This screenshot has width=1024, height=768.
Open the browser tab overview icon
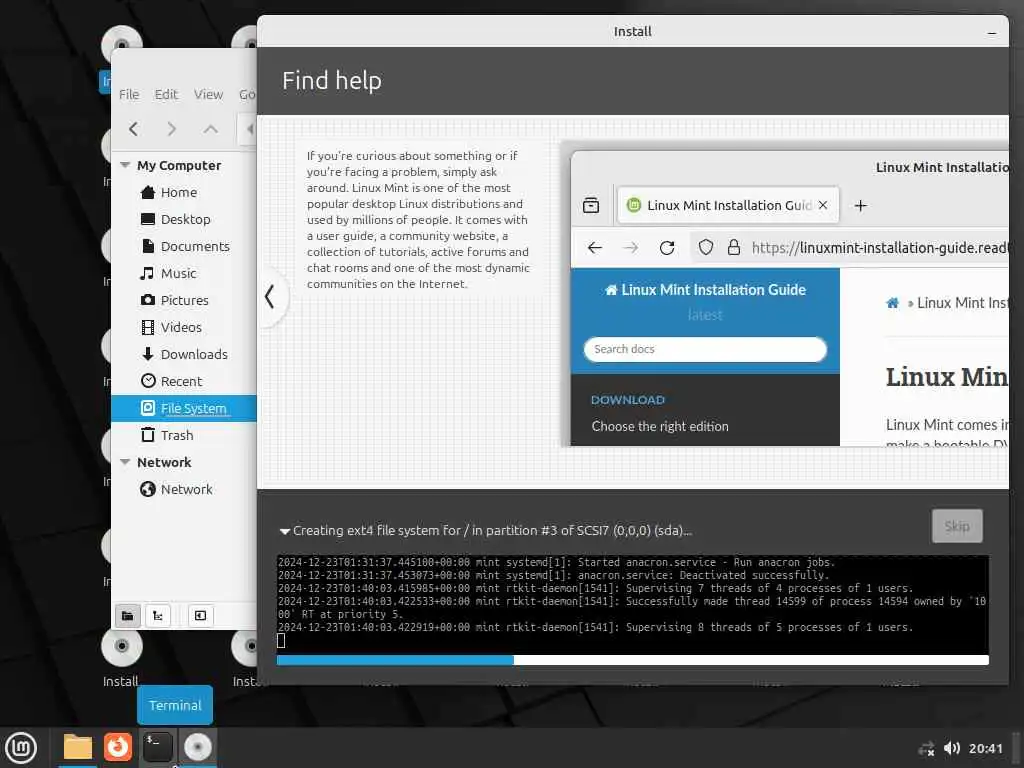(x=591, y=205)
